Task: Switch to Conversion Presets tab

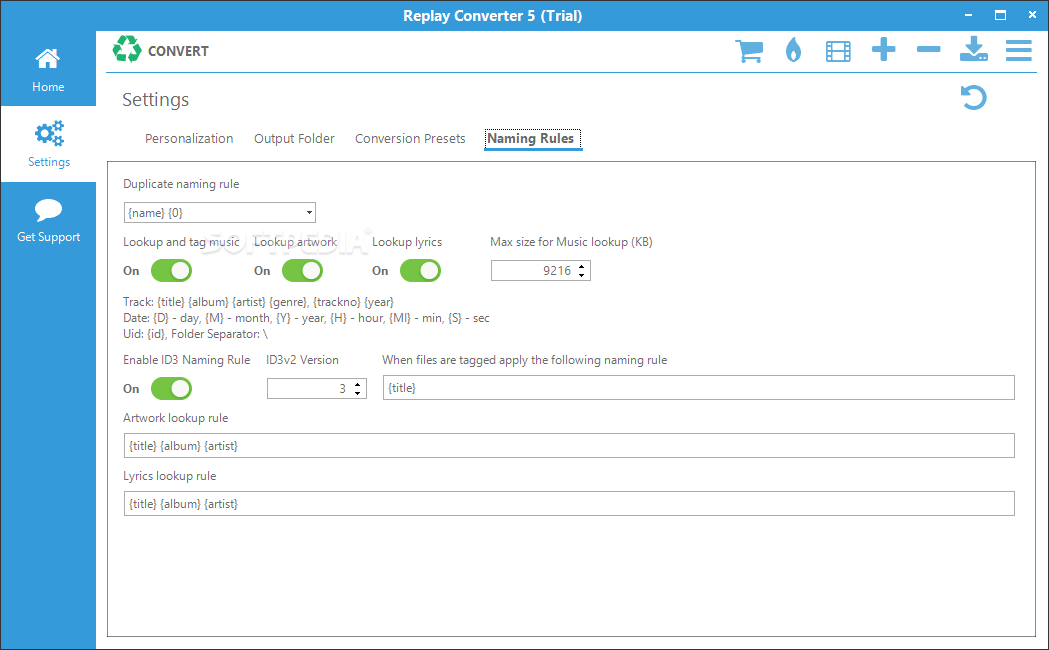Action: [410, 138]
